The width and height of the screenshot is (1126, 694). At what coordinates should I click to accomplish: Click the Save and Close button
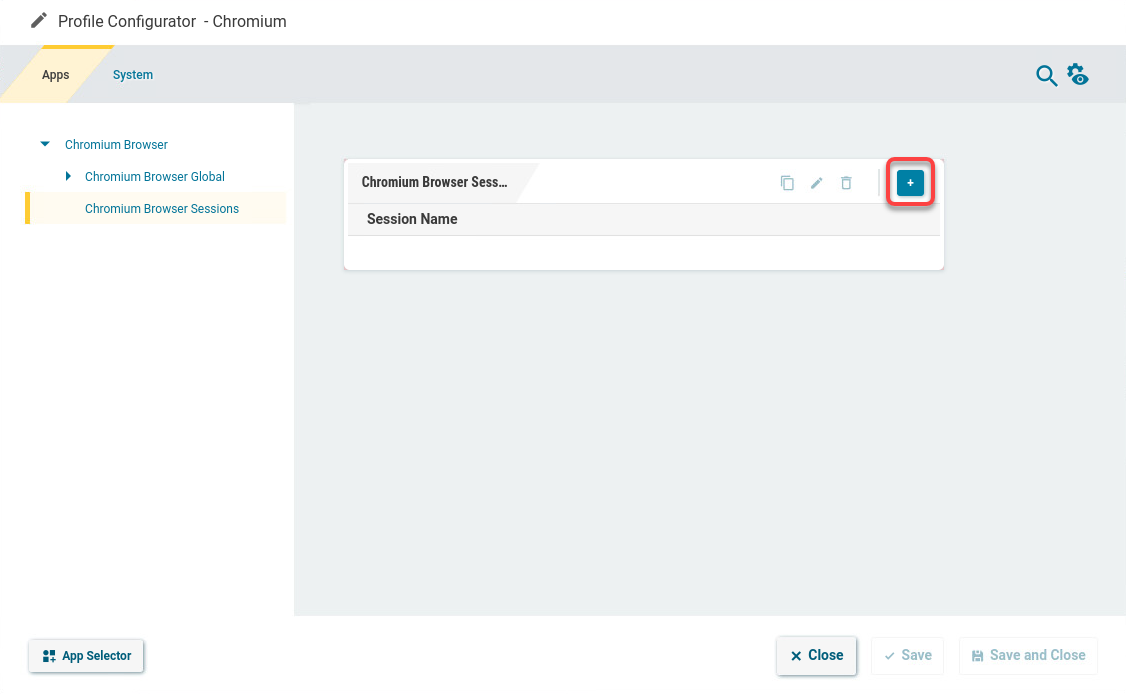click(x=1028, y=656)
